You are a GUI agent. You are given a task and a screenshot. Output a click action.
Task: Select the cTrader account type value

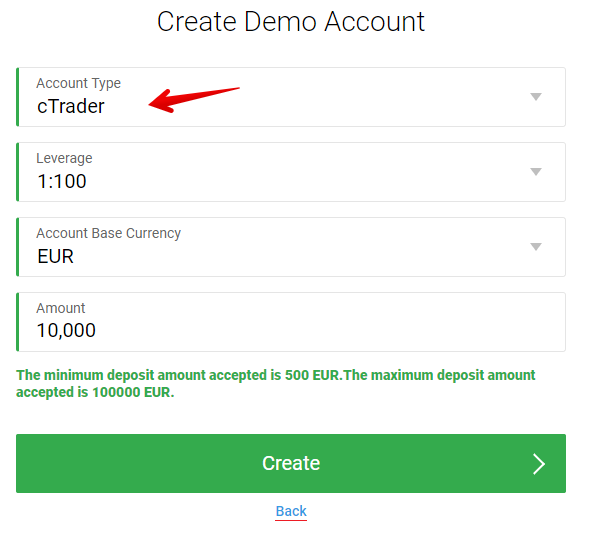71,106
